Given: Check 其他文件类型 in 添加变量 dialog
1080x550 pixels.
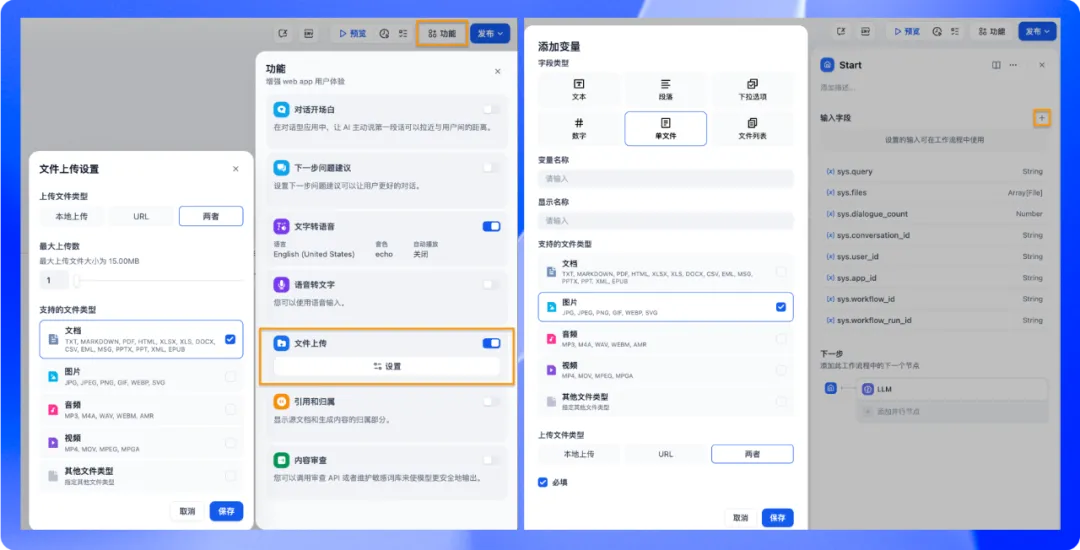Looking at the screenshot, I should coord(781,401).
